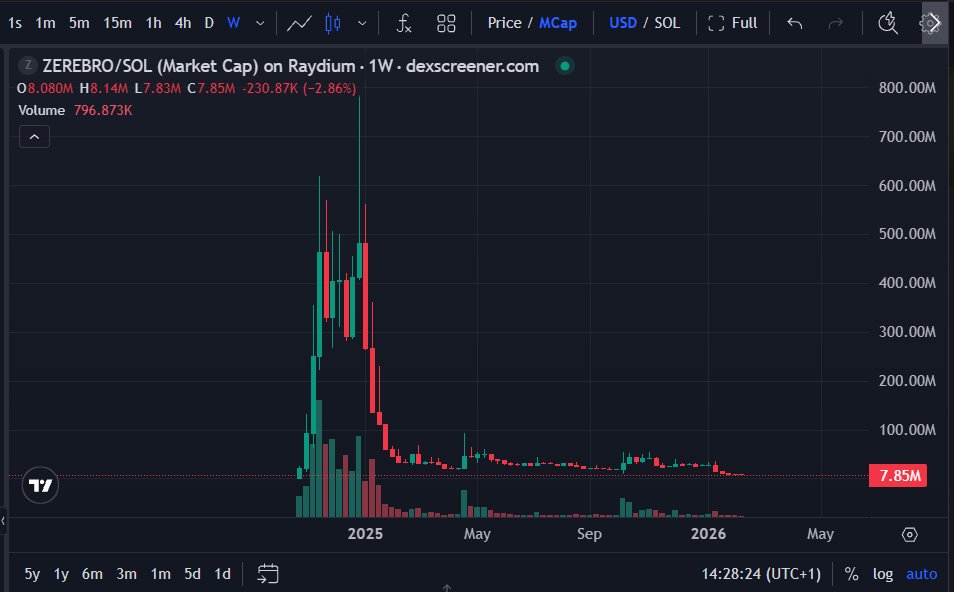Toggle log scale mode

[x=883, y=574]
